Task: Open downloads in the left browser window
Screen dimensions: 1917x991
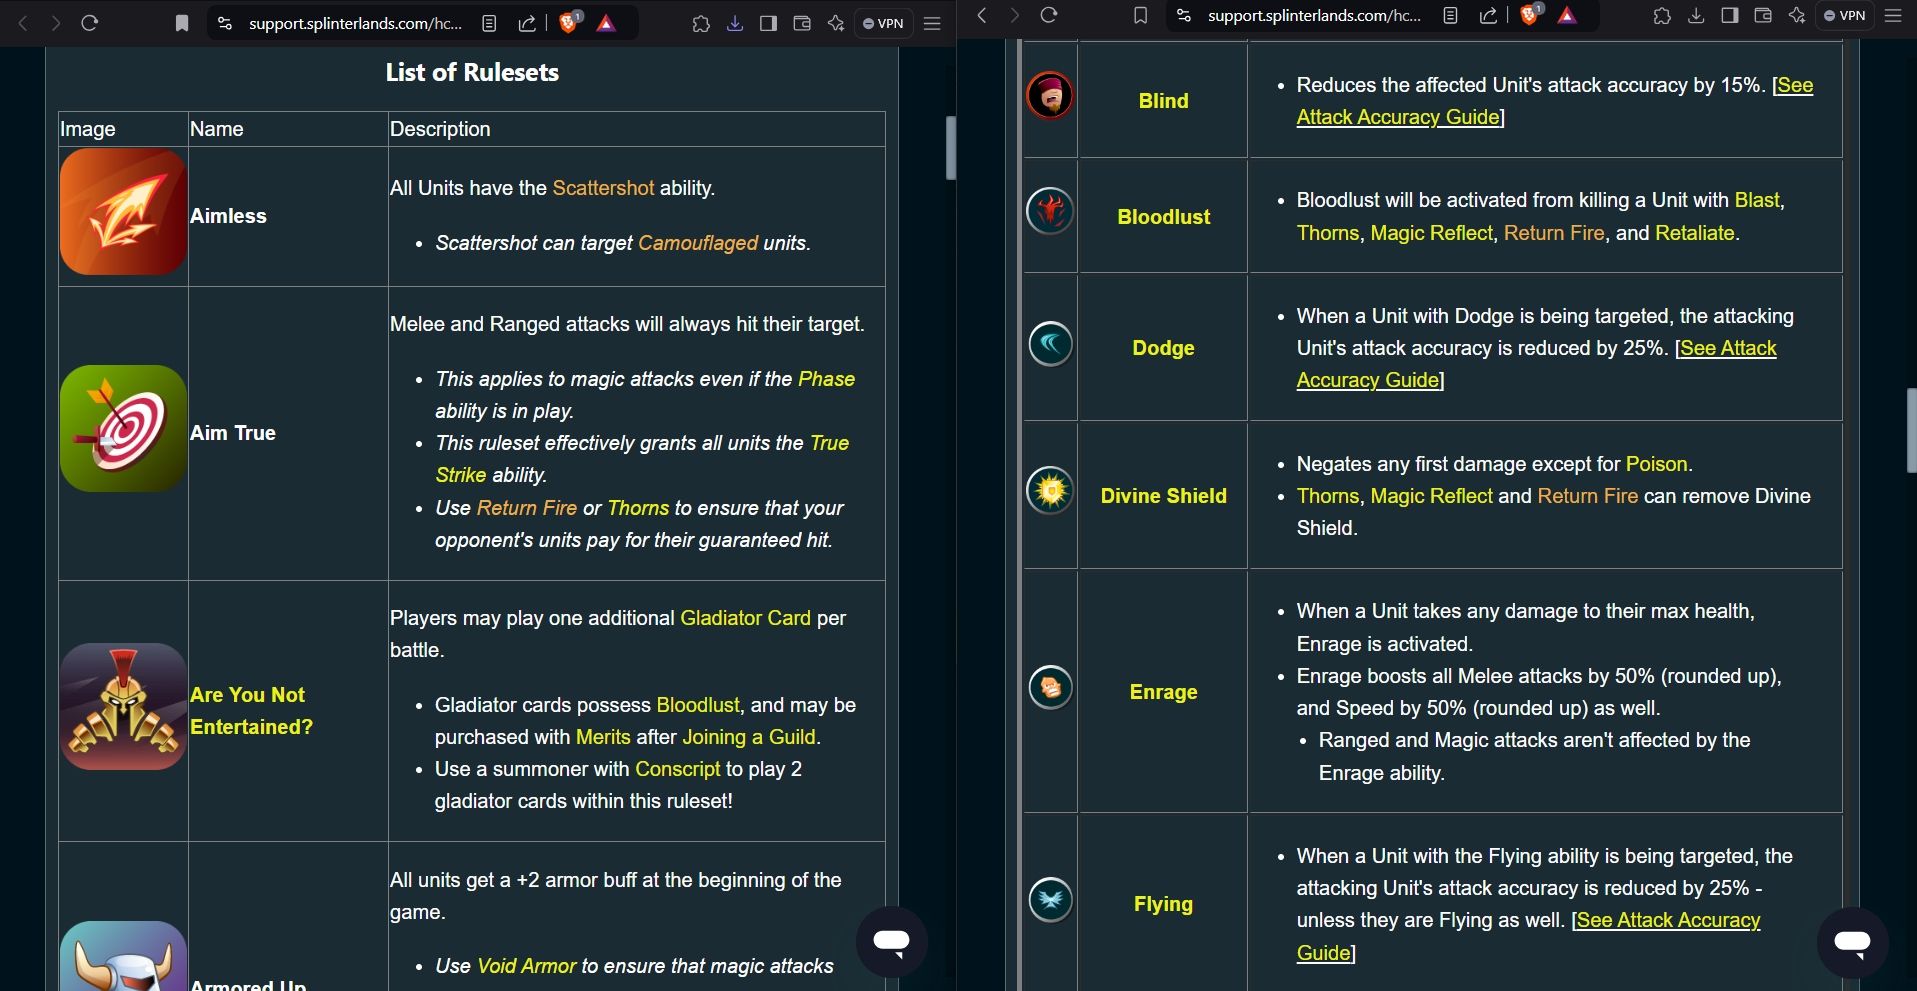Action: (735, 23)
